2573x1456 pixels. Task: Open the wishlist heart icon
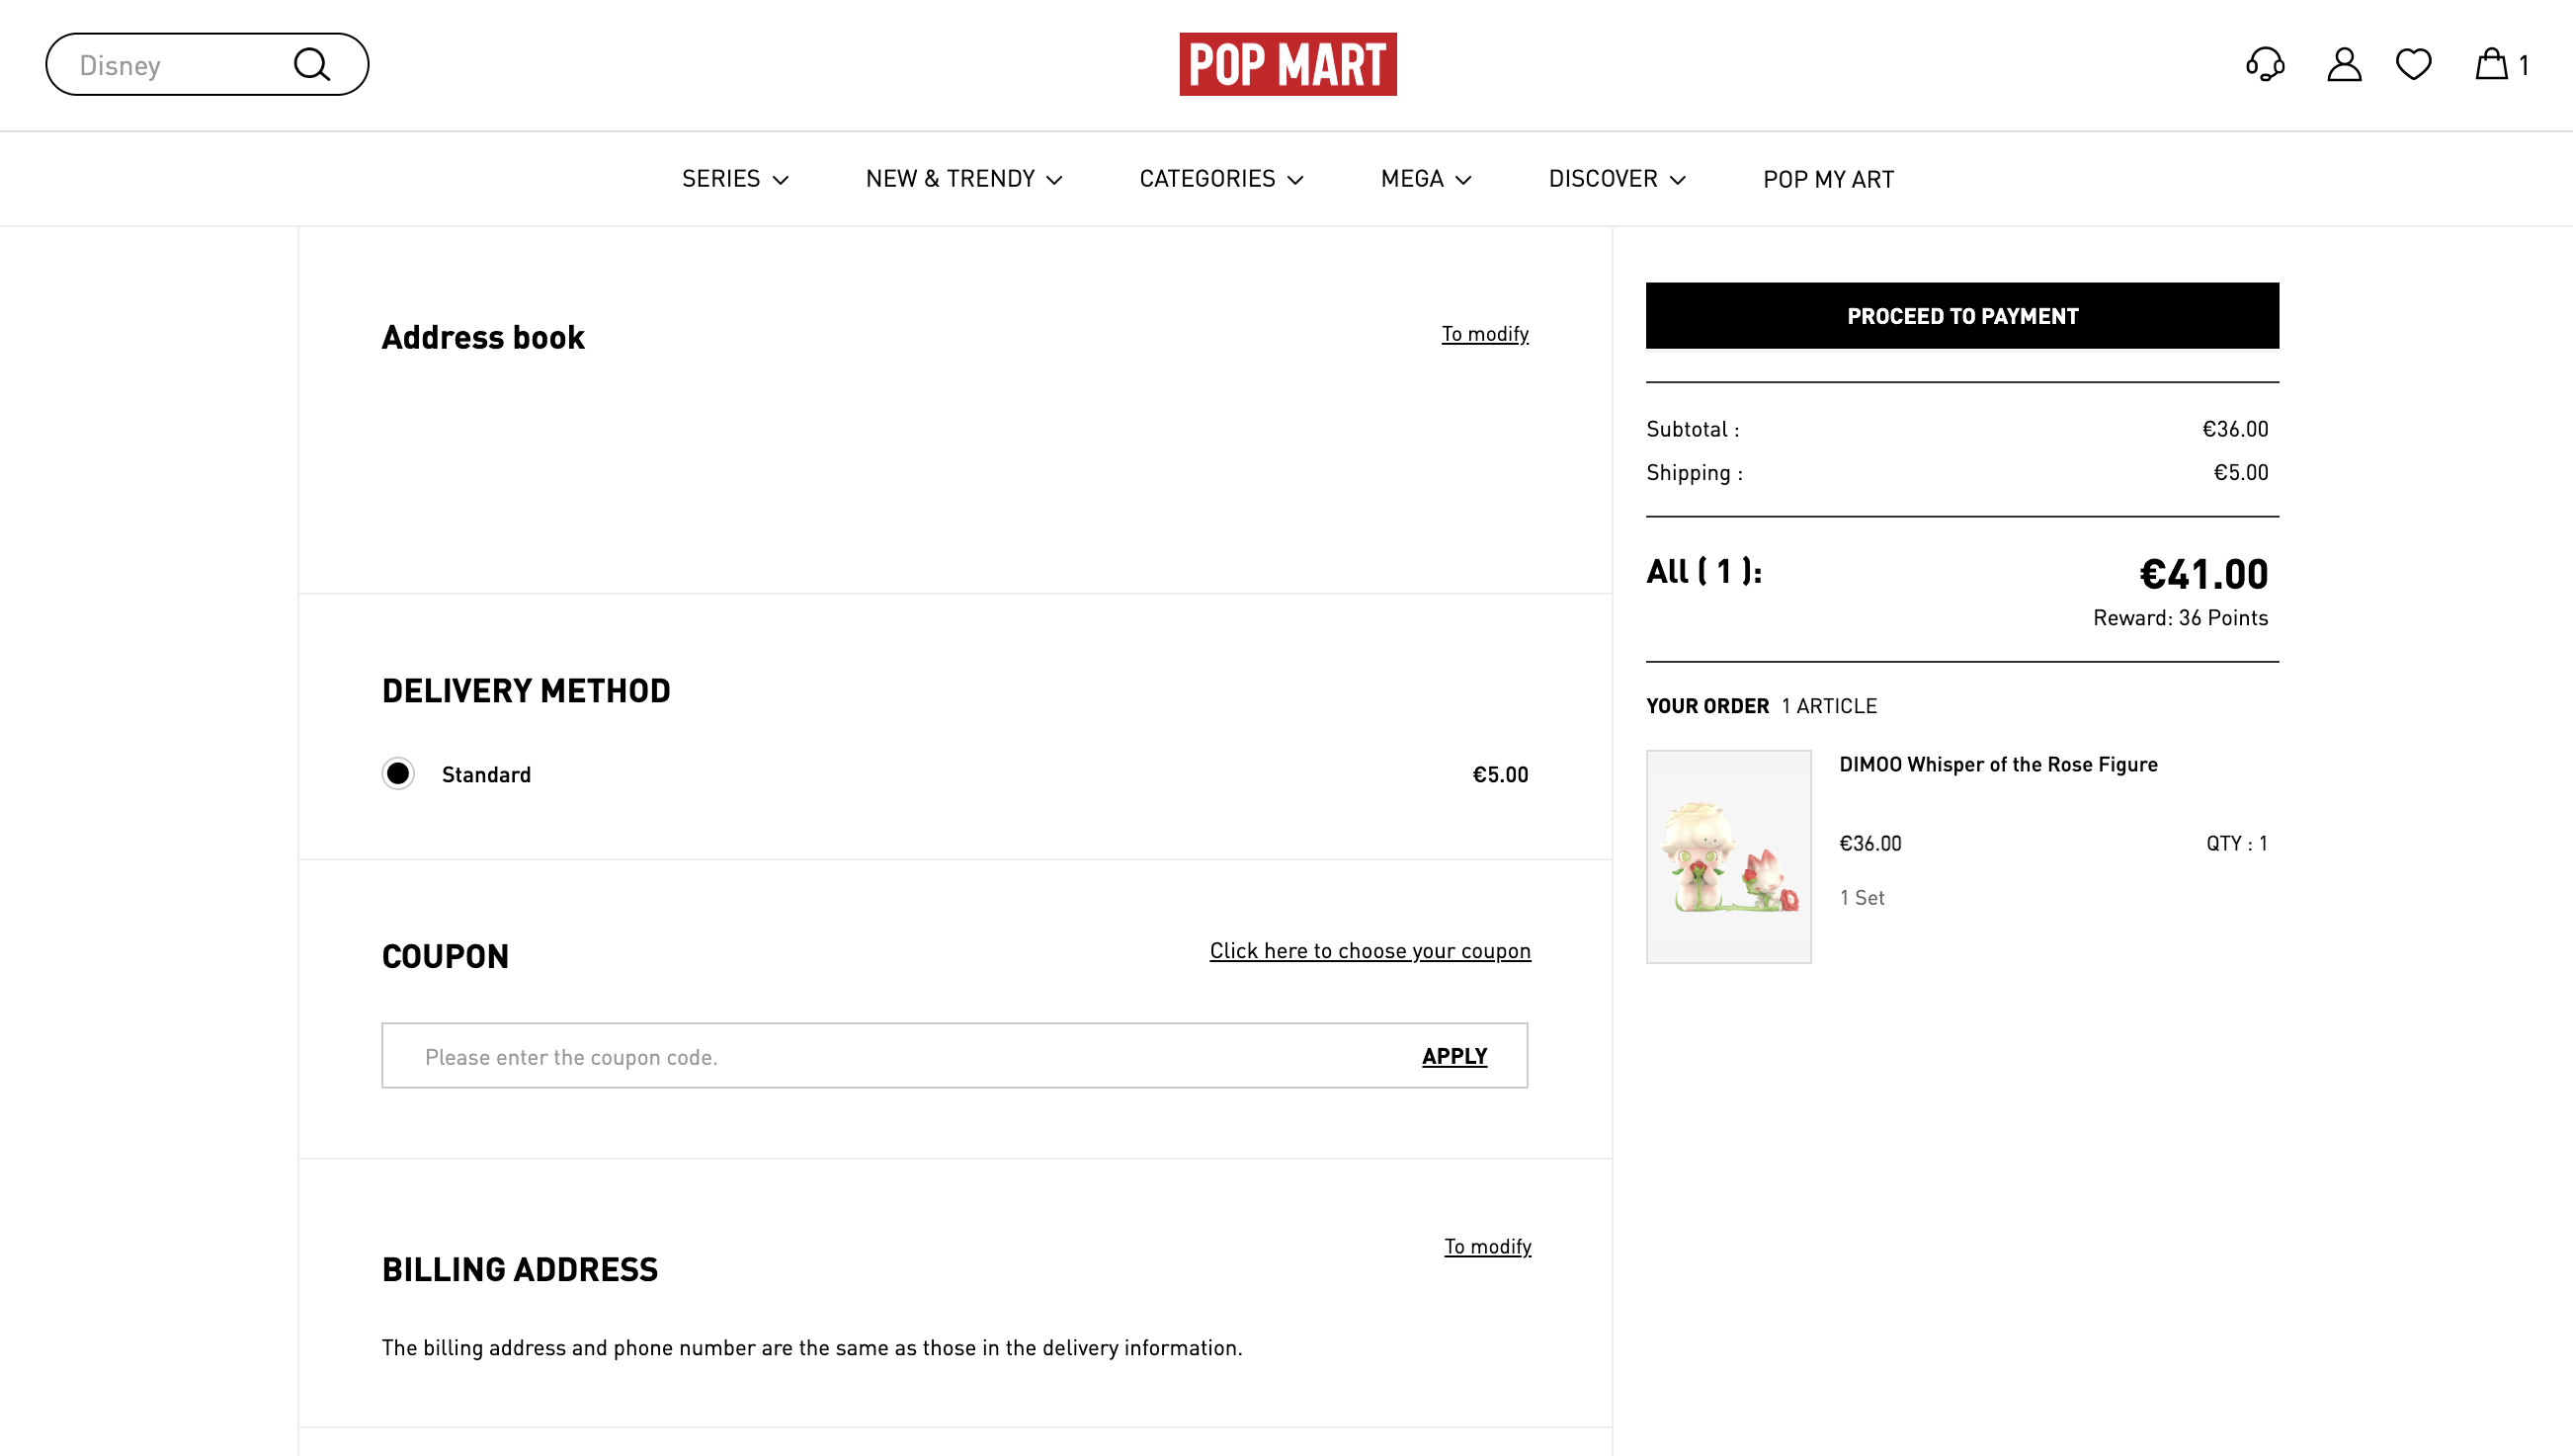click(x=2413, y=65)
